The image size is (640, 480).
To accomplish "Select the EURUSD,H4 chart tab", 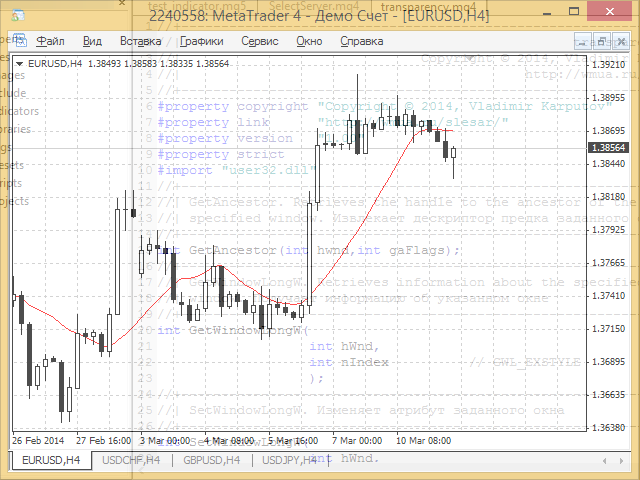I will (51, 460).
